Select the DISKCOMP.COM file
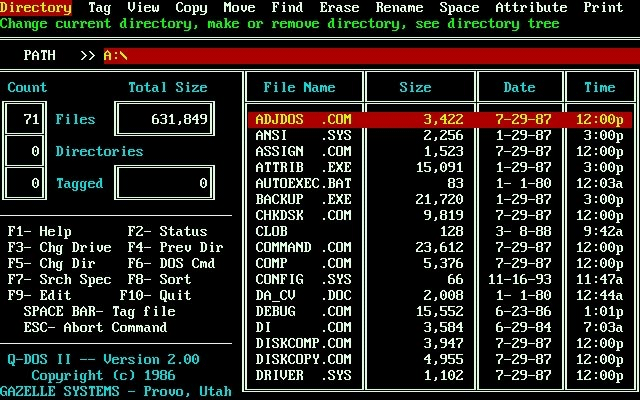This screenshot has height=400, width=640. click(x=440, y=343)
